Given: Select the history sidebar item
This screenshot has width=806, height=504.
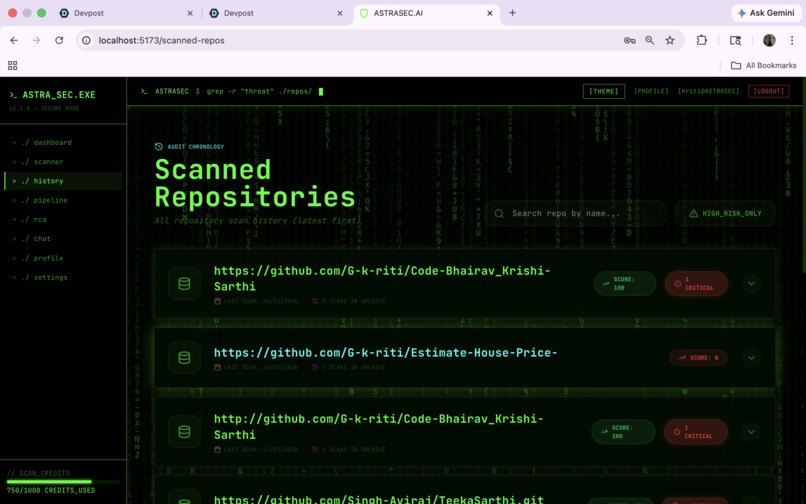Looking at the screenshot, I should [63, 181].
